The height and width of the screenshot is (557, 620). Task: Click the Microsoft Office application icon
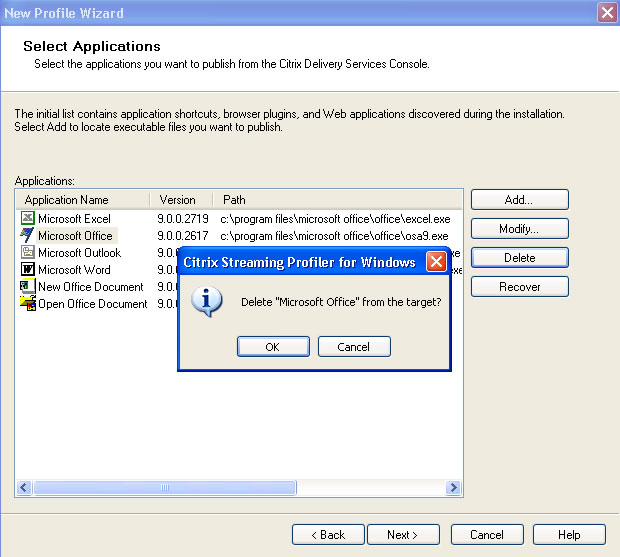(27, 235)
